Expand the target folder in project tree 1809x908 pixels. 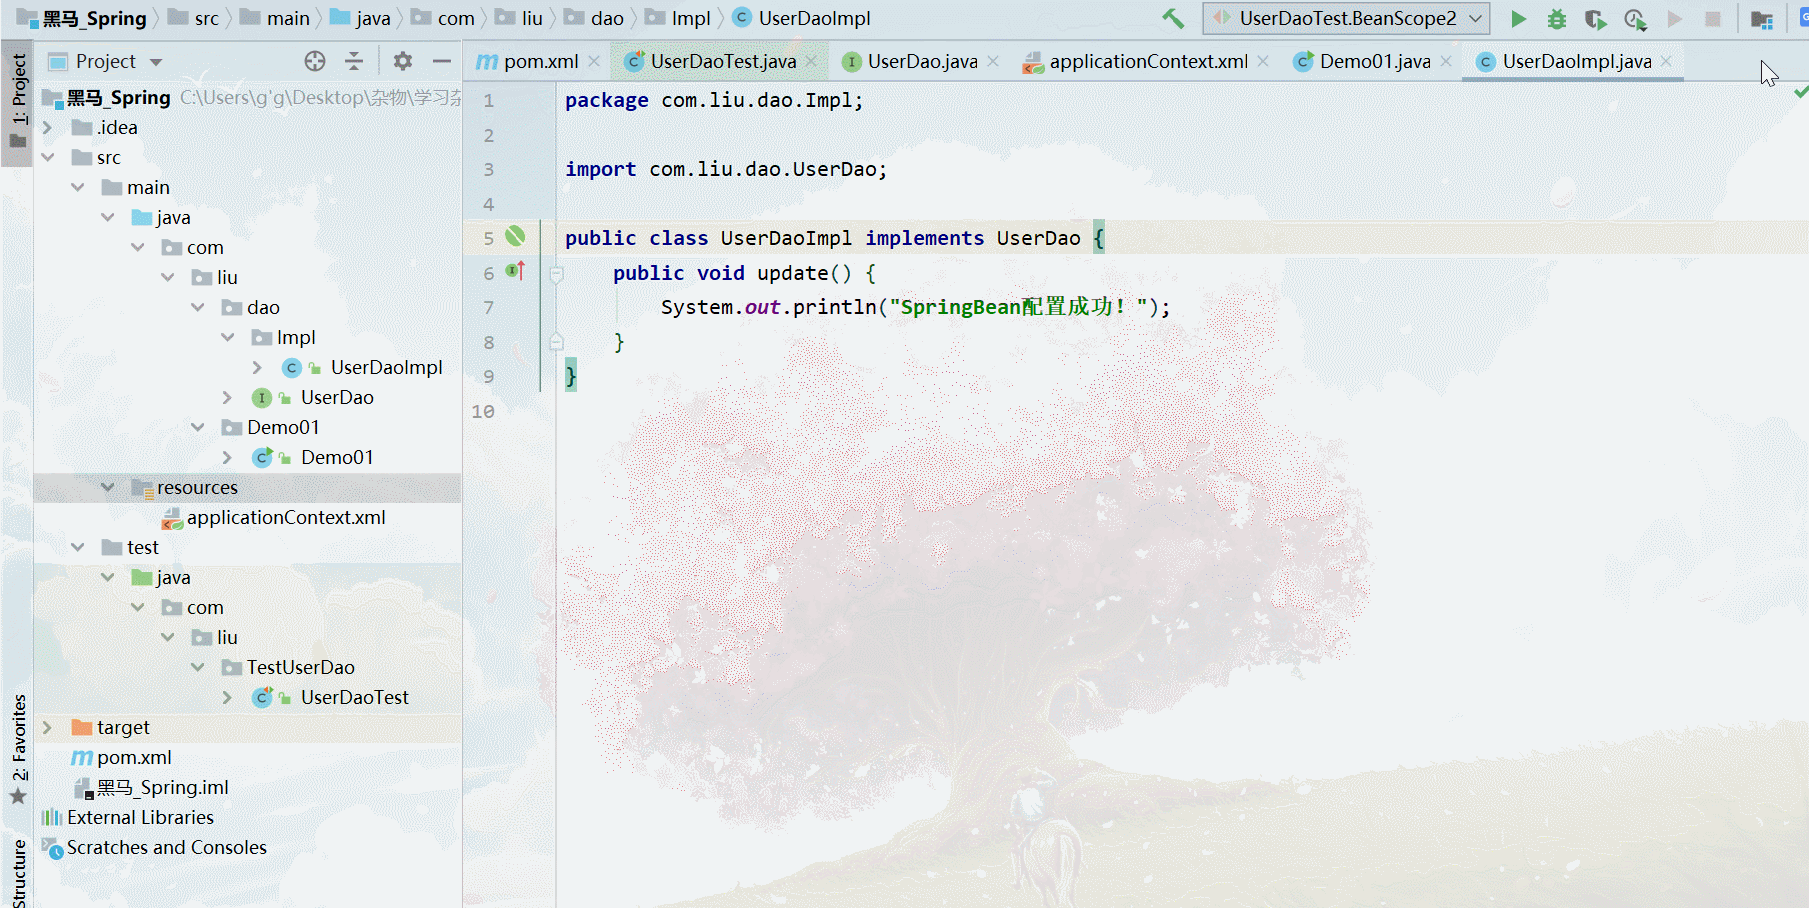[x=47, y=727]
